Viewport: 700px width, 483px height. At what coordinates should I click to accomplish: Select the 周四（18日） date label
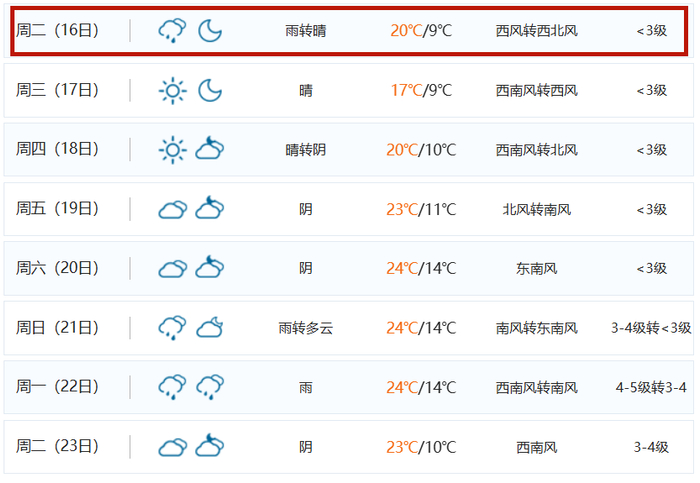point(57,150)
